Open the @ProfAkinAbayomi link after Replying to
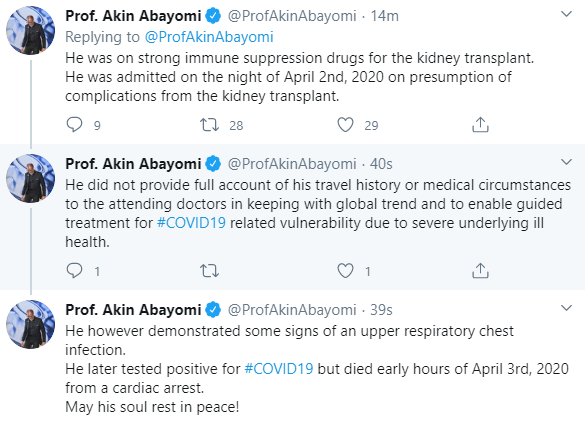The image size is (585, 423). [209, 37]
